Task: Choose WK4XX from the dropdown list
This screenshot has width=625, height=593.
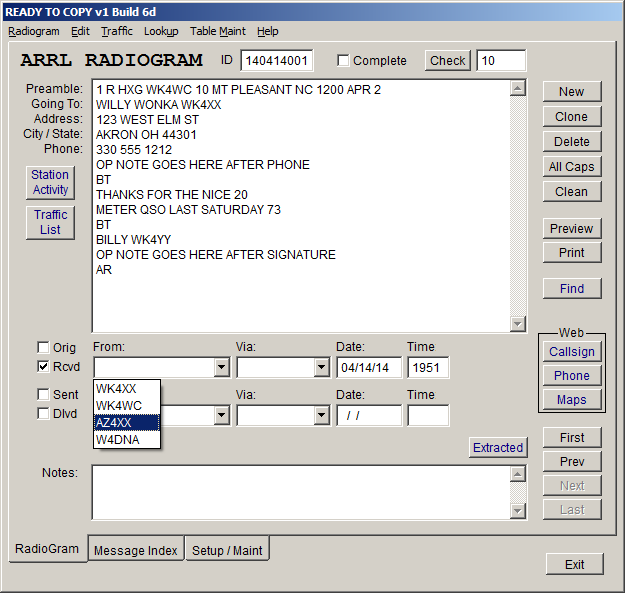Action: tap(127, 389)
